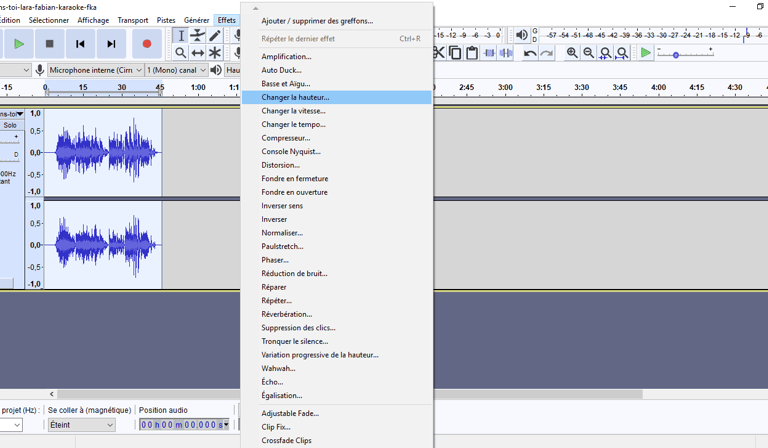Open the Pistes menu
Viewport: 768px width, 448px height.
point(166,20)
